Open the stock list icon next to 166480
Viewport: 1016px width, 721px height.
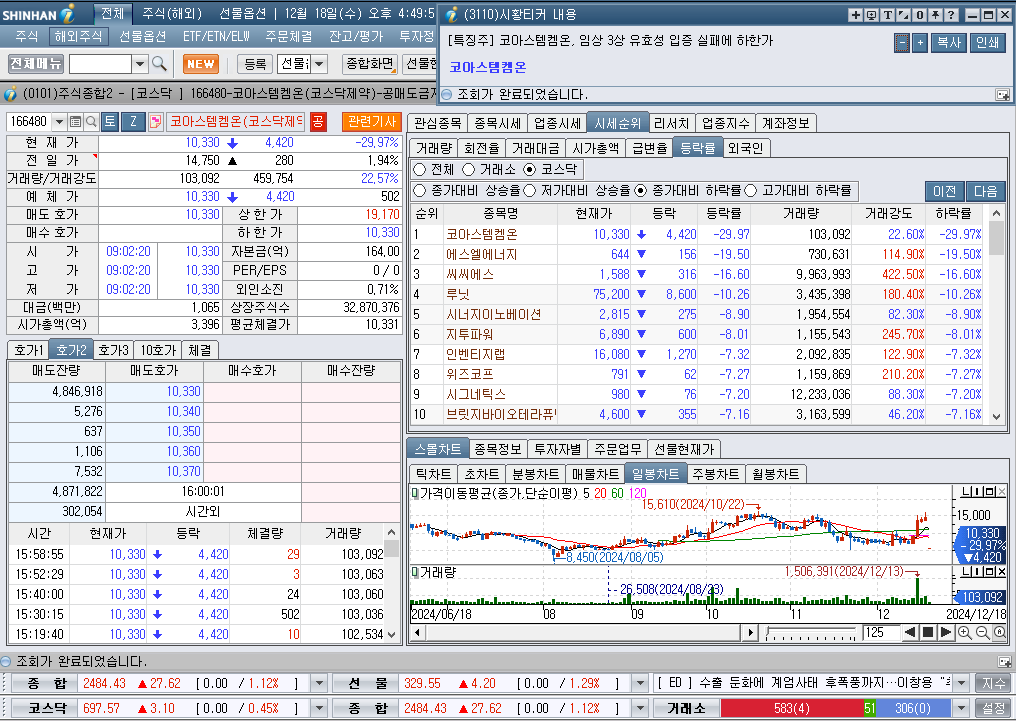(75, 121)
